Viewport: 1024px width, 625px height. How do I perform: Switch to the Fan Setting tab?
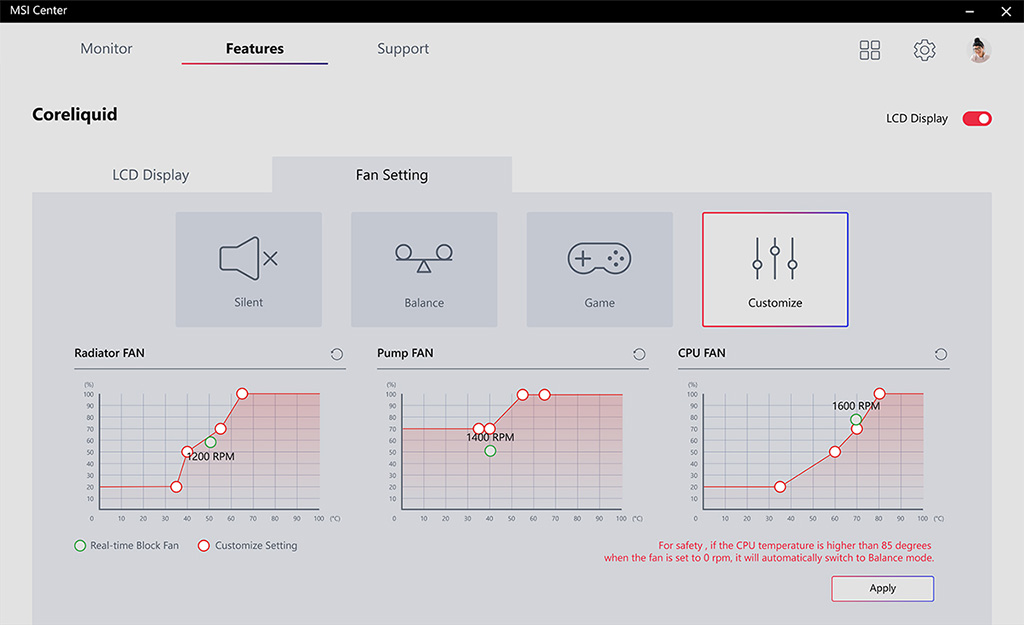(392, 175)
